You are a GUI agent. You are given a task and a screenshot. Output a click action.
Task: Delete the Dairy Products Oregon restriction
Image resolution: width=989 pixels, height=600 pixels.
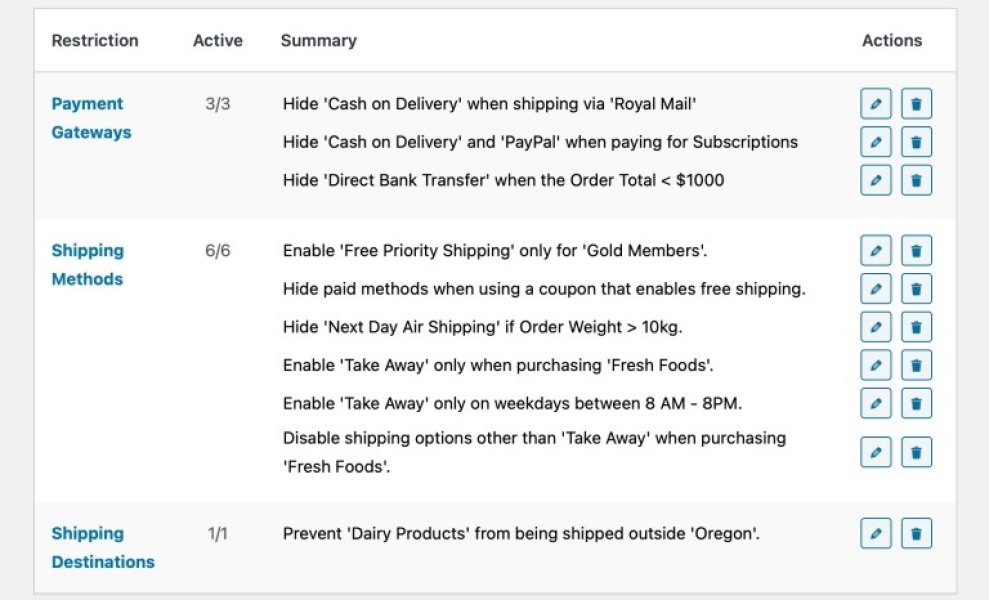(917, 533)
